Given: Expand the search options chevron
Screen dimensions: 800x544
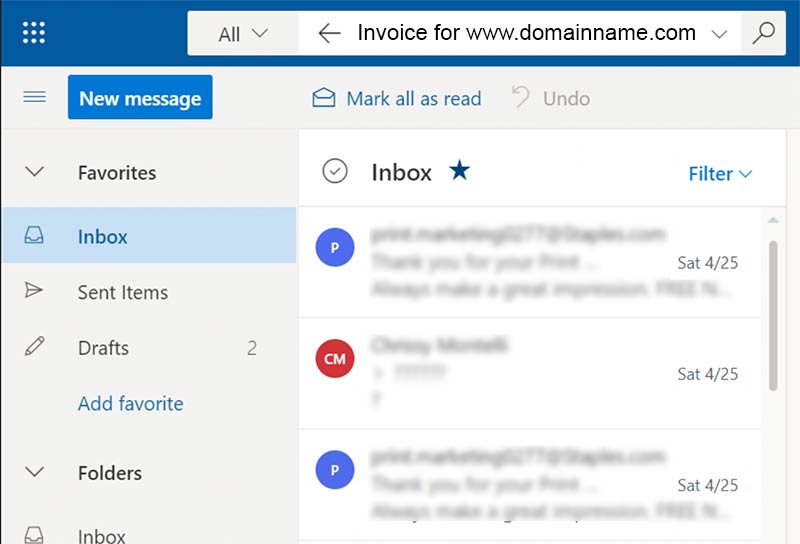Looking at the screenshot, I should click(718, 34).
